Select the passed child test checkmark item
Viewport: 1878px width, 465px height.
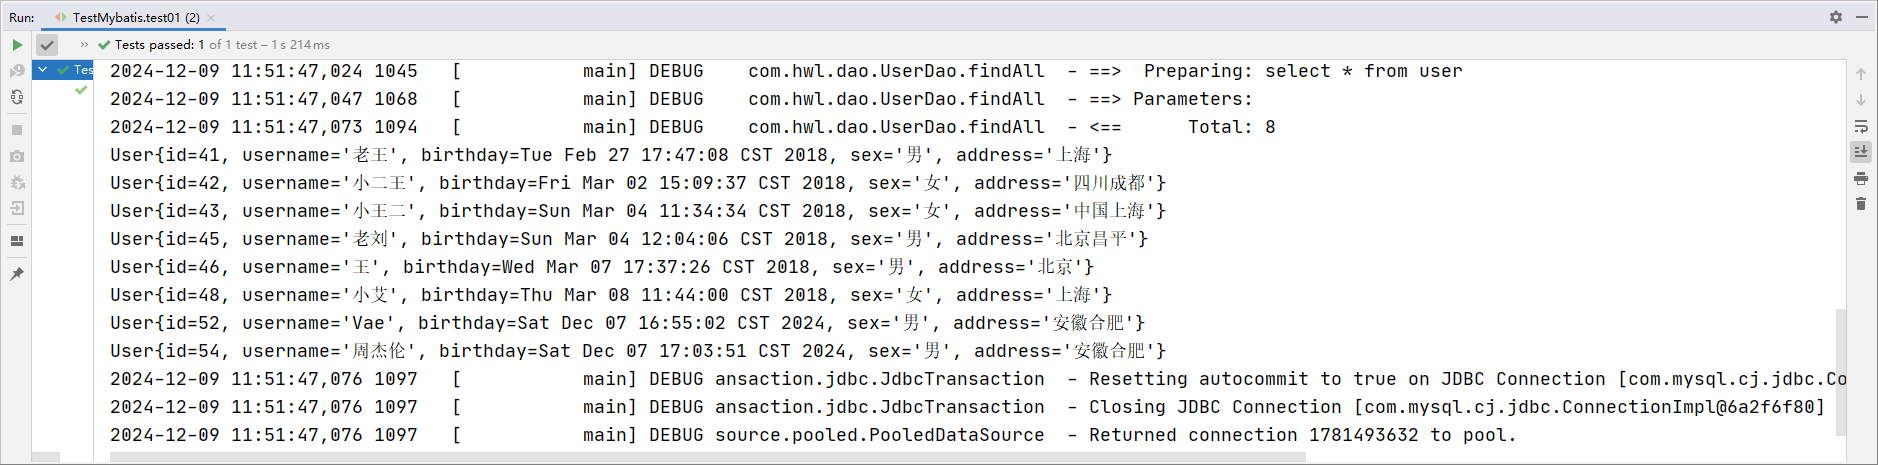pyautogui.click(x=81, y=90)
